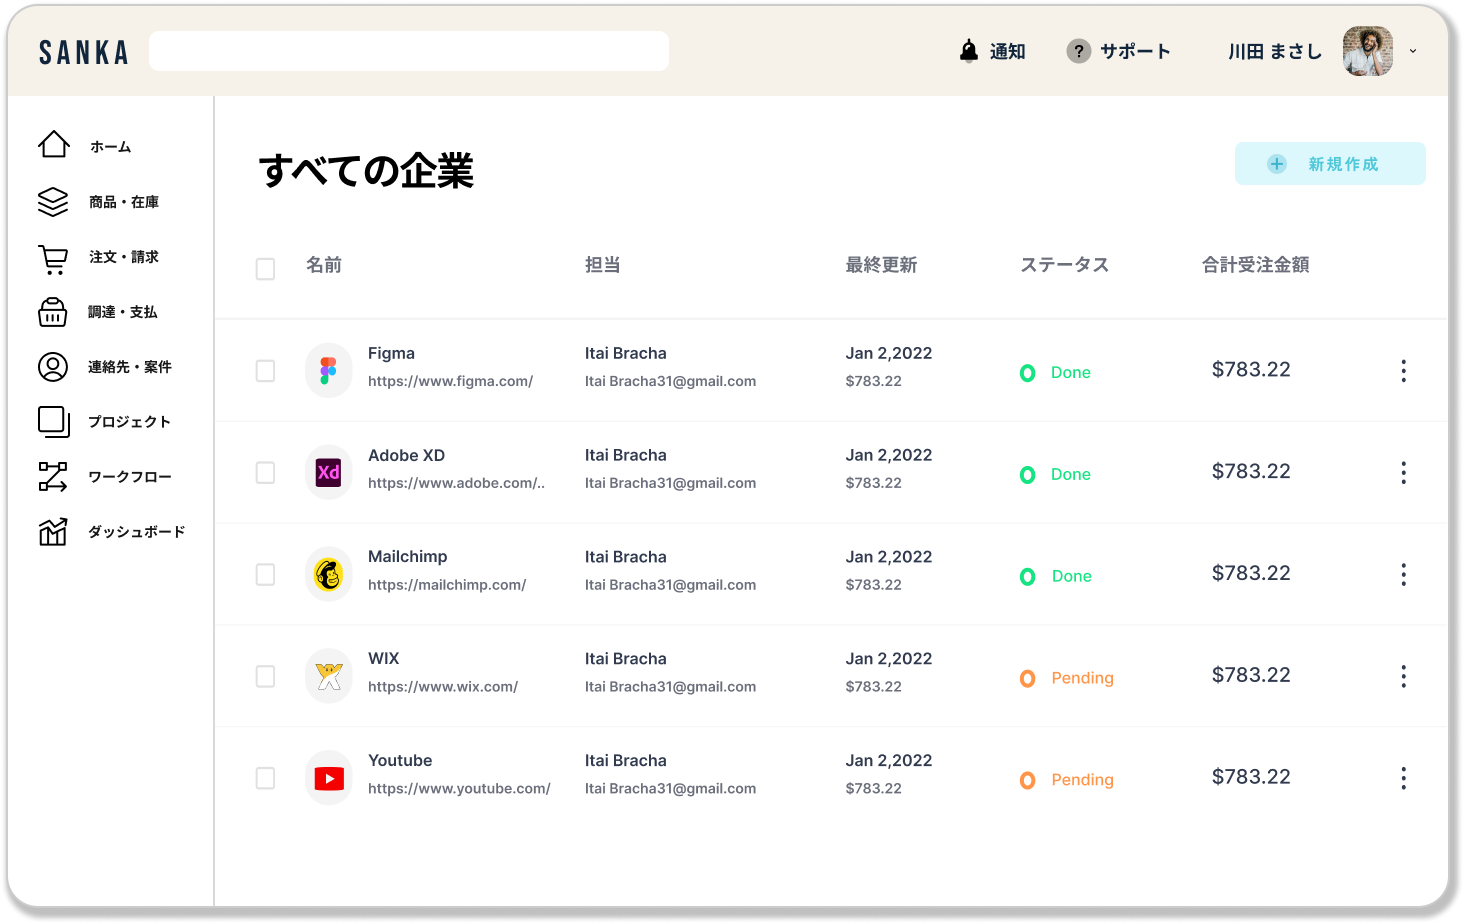Click the notification bell icon
The width and height of the screenshot is (1464, 924).
pyautogui.click(x=968, y=51)
